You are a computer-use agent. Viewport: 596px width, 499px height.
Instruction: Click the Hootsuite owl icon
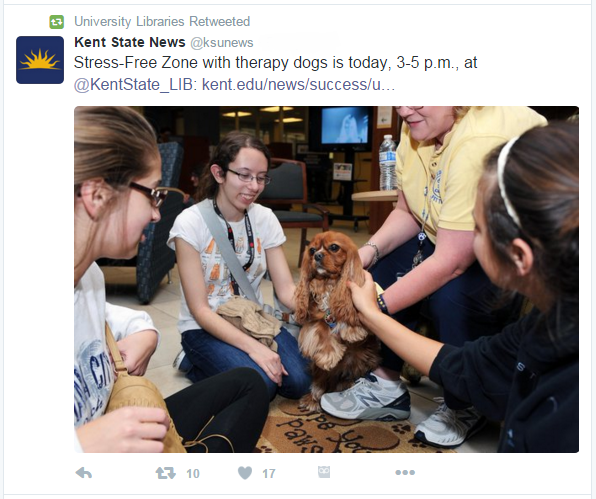(324, 472)
